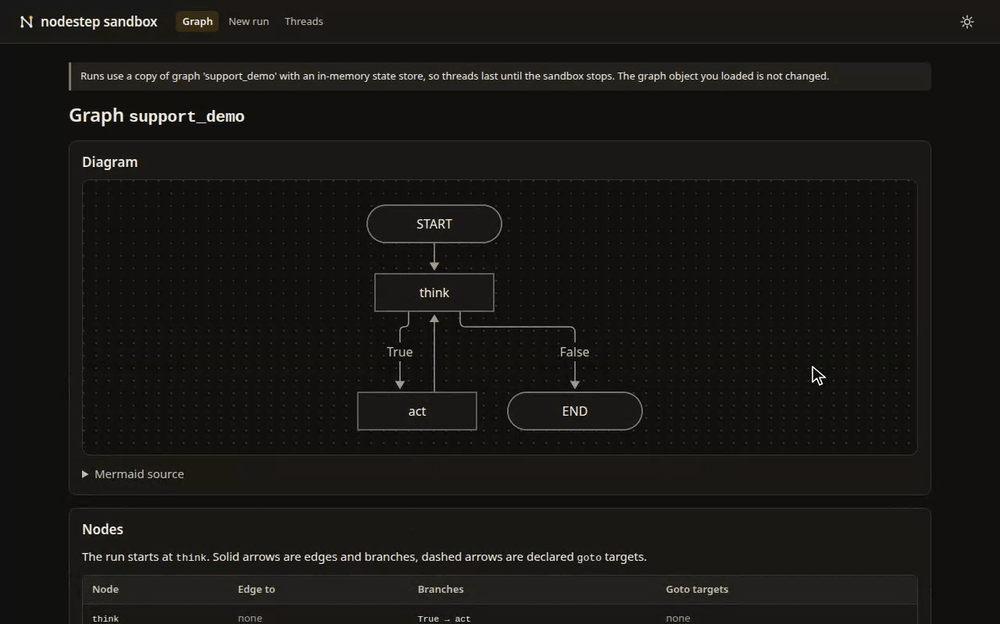Click the in-memory state store notice text
The height and width of the screenshot is (624, 1000).
point(455,76)
